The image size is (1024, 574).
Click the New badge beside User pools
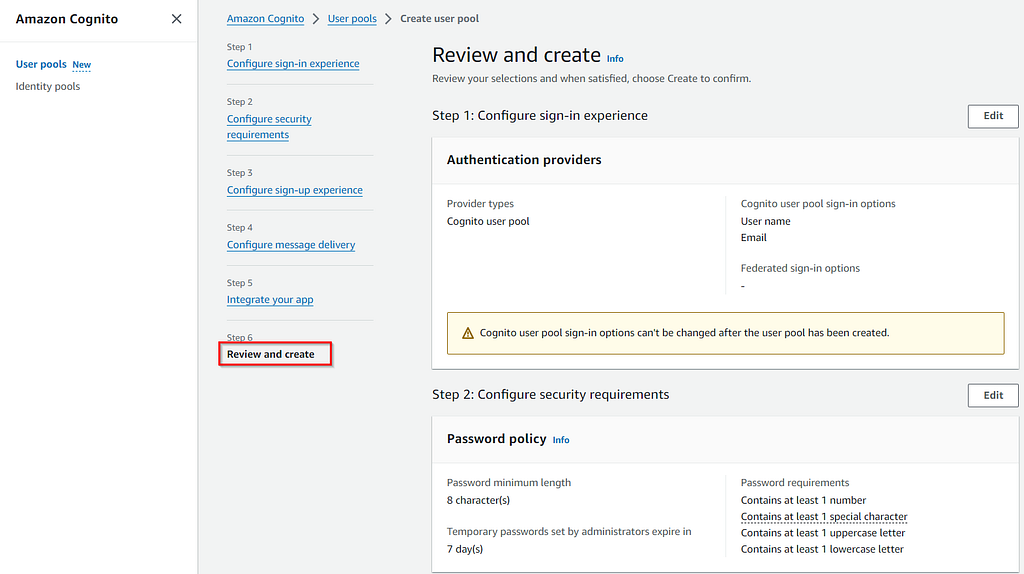[82, 65]
